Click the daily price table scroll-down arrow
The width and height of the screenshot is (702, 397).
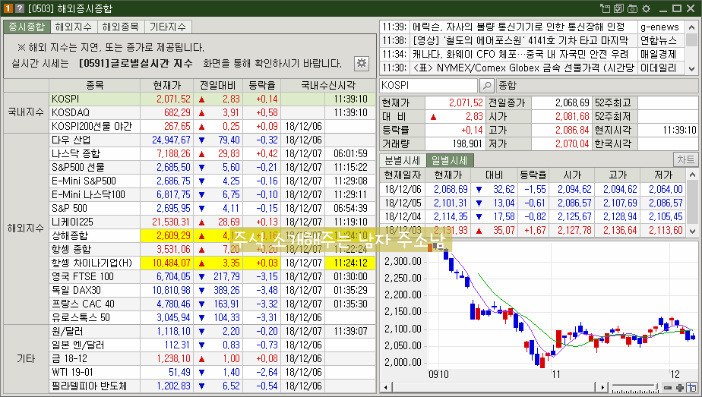pyautogui.click(x=692, y=231)
